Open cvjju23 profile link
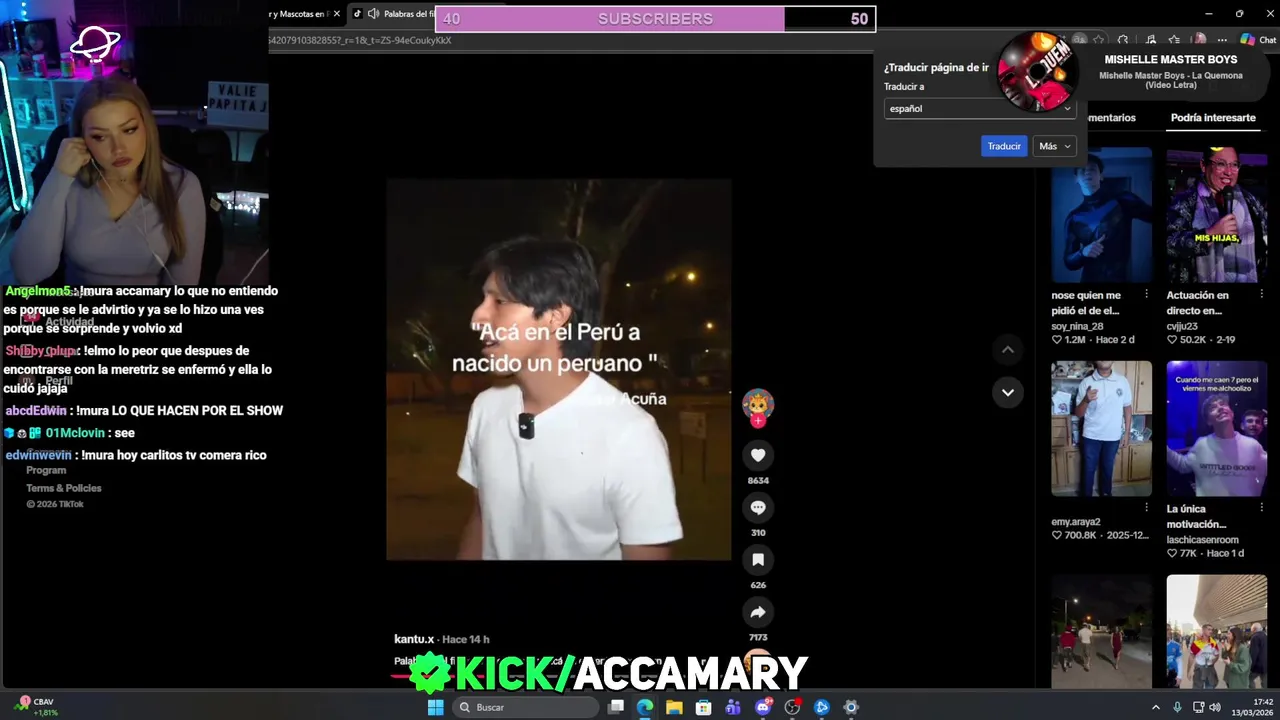Screen dimensions: 1280x720 point(1182,326)
